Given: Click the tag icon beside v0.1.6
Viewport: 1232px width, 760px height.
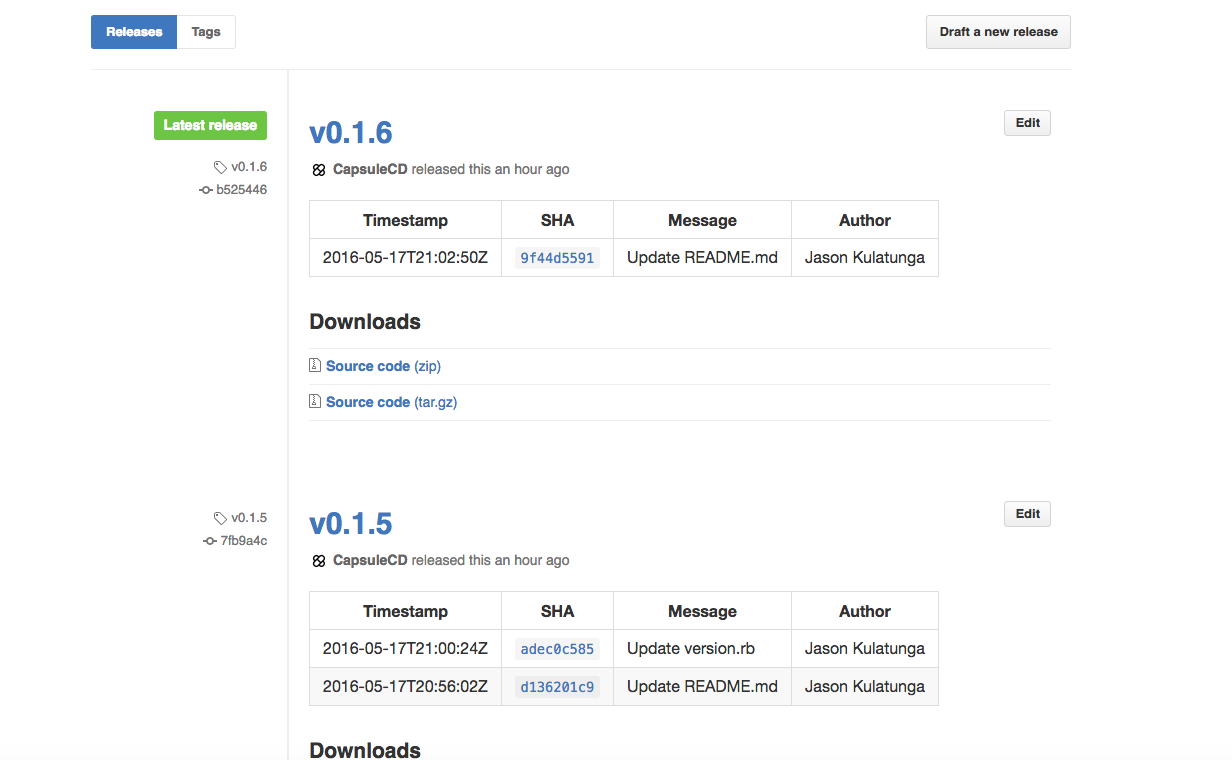Looking at the screenshot, I should (220, 167).
